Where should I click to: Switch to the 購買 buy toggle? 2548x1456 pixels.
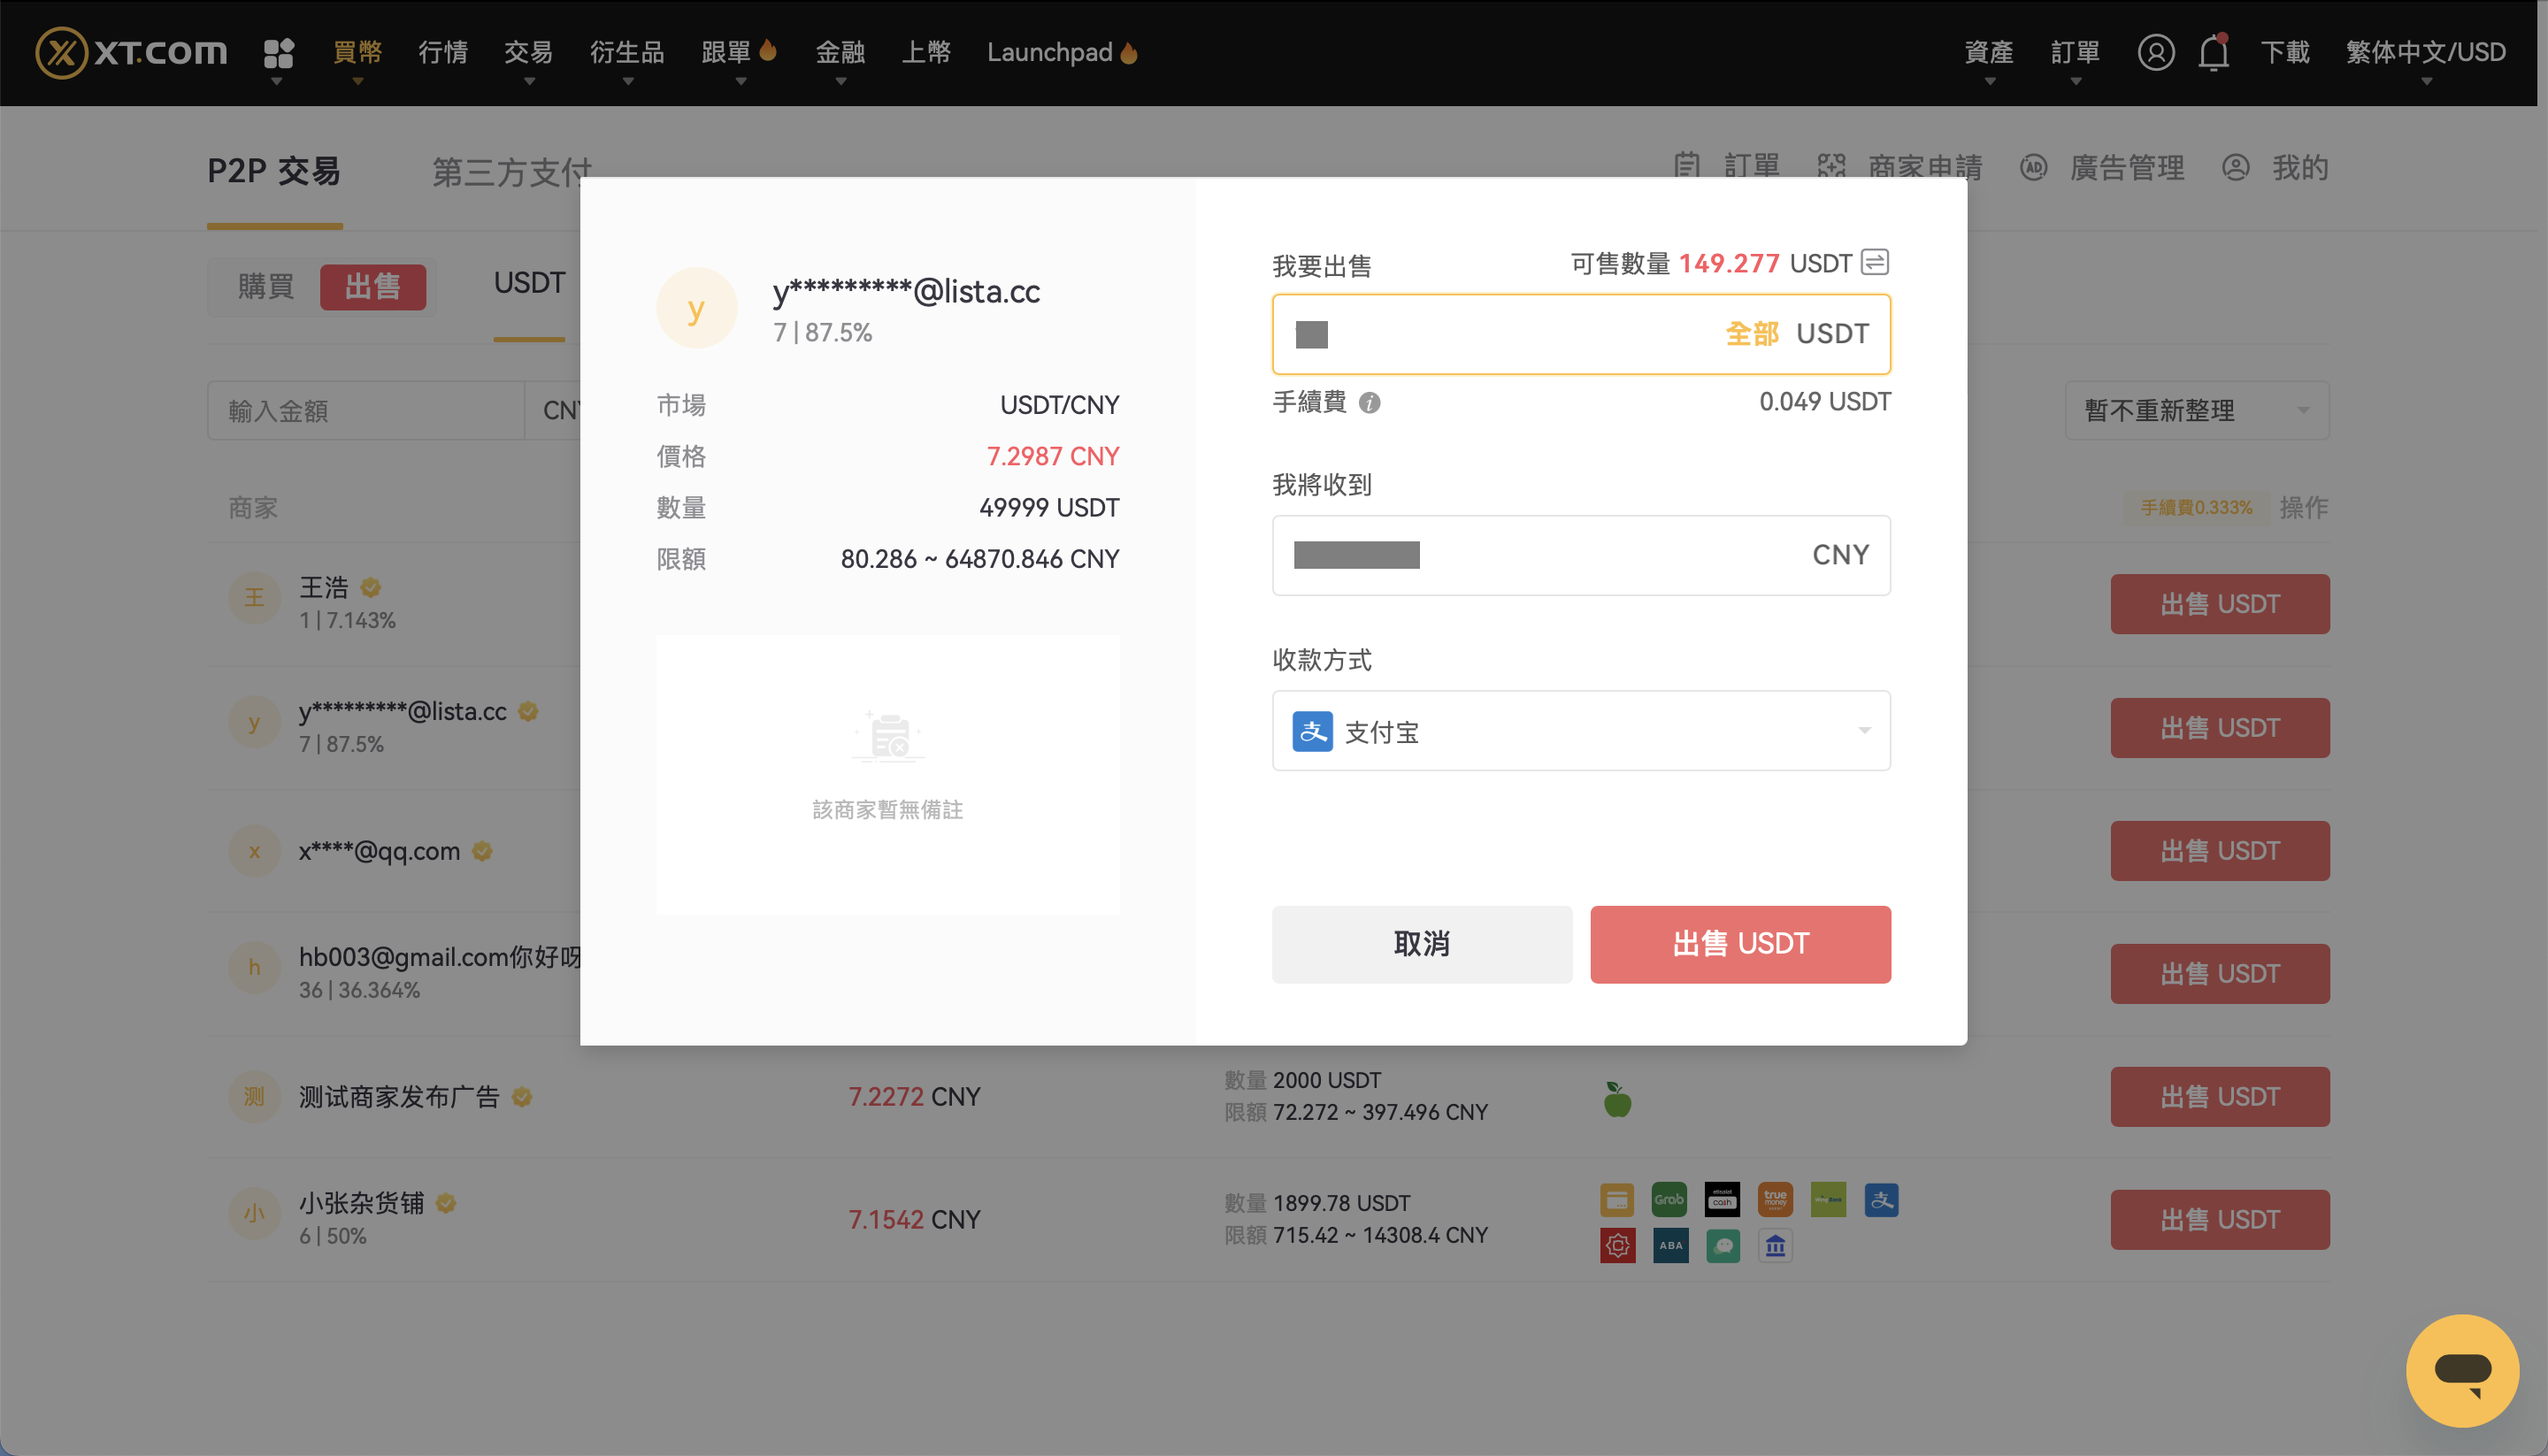[265, 287]
